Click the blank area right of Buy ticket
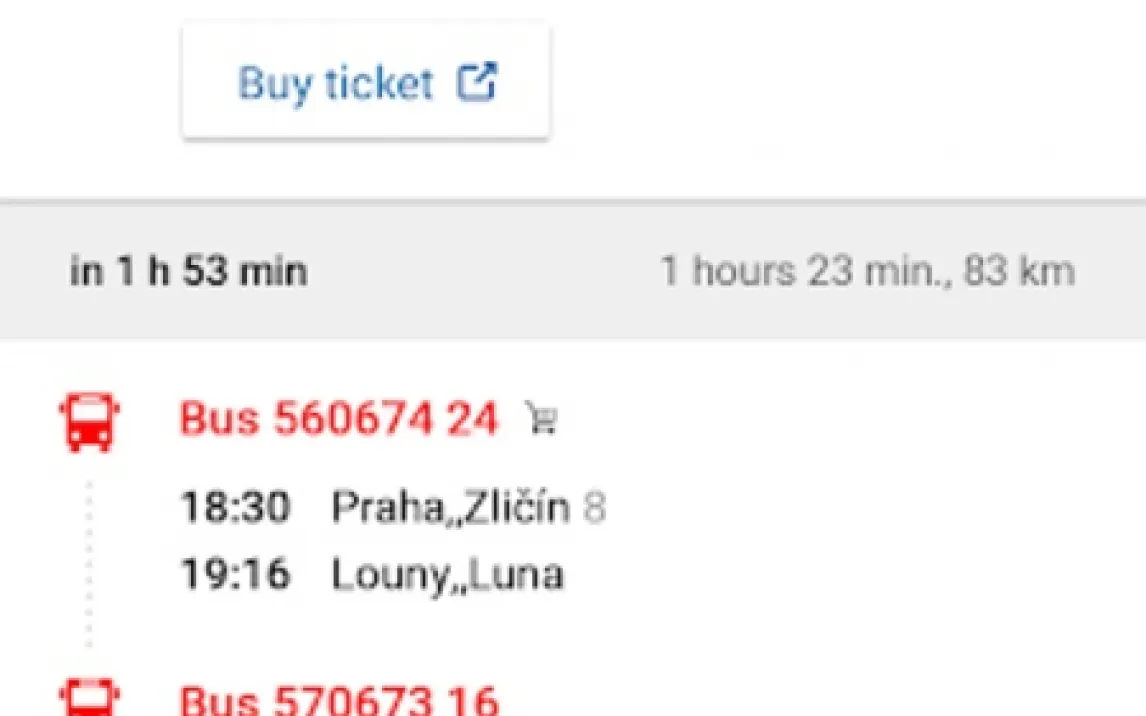 pyautogui.click(x=840, y=82)
